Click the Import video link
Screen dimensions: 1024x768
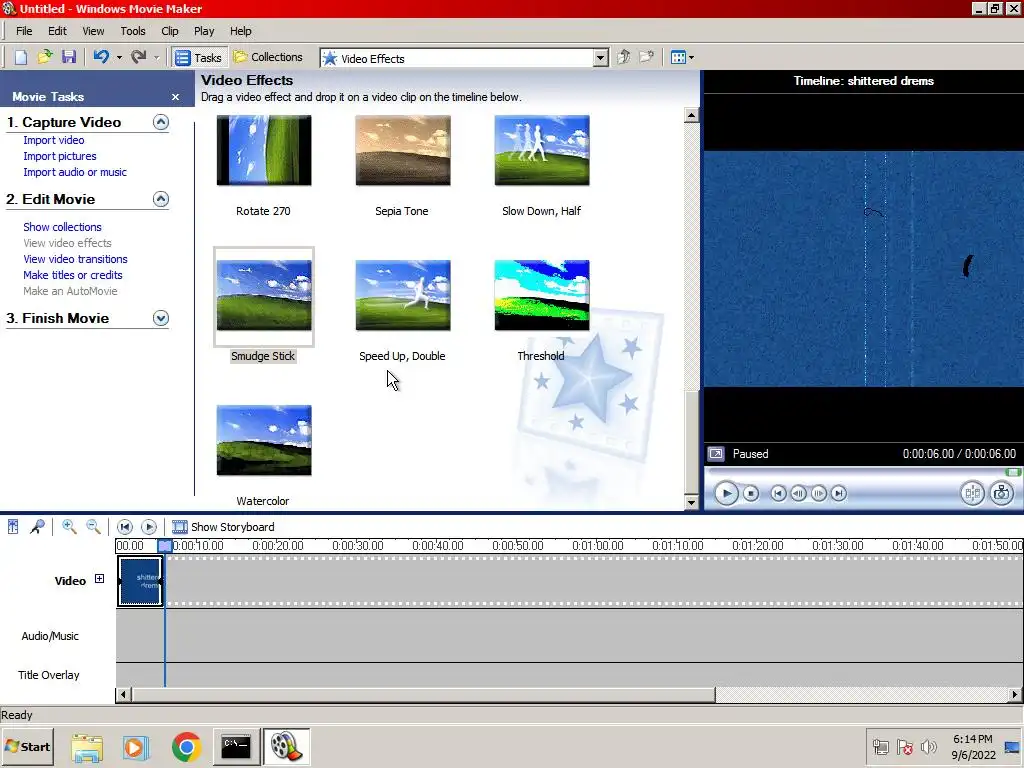pos(54,140)
